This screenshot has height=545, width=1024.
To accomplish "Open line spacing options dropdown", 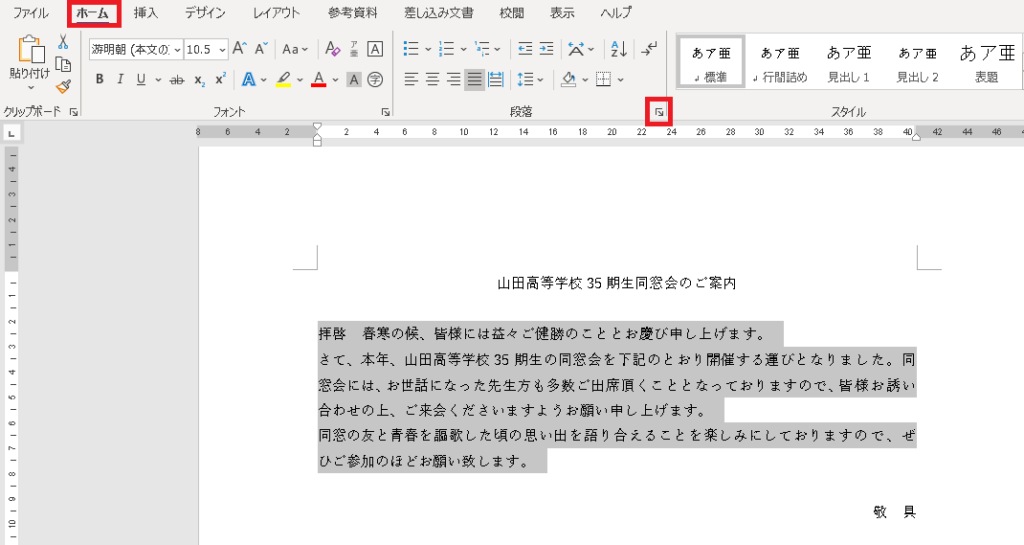I will [530, 80].
